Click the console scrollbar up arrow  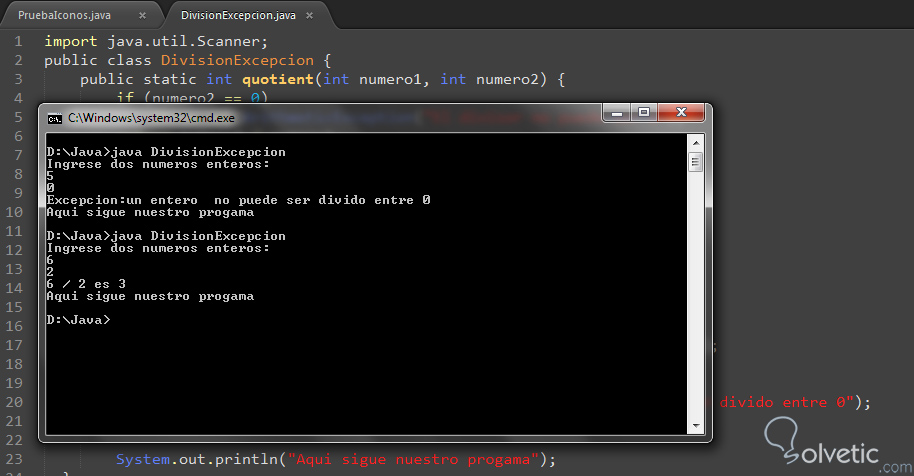pos(695,143)
